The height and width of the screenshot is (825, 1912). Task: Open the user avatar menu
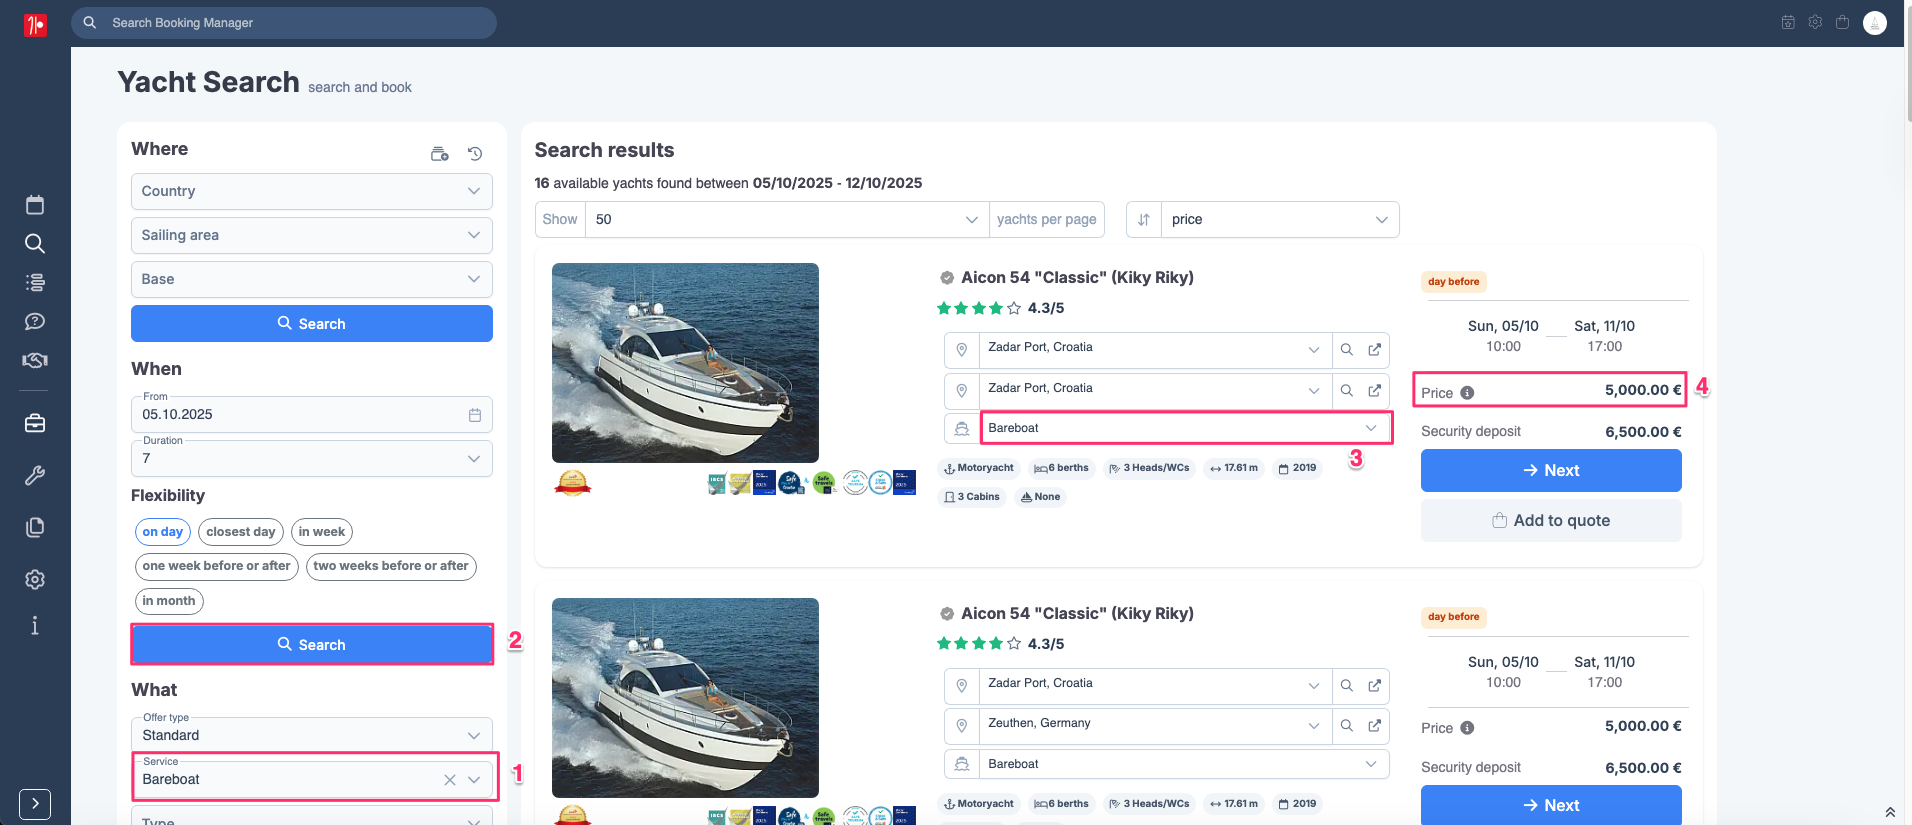tap(1875, 22)
